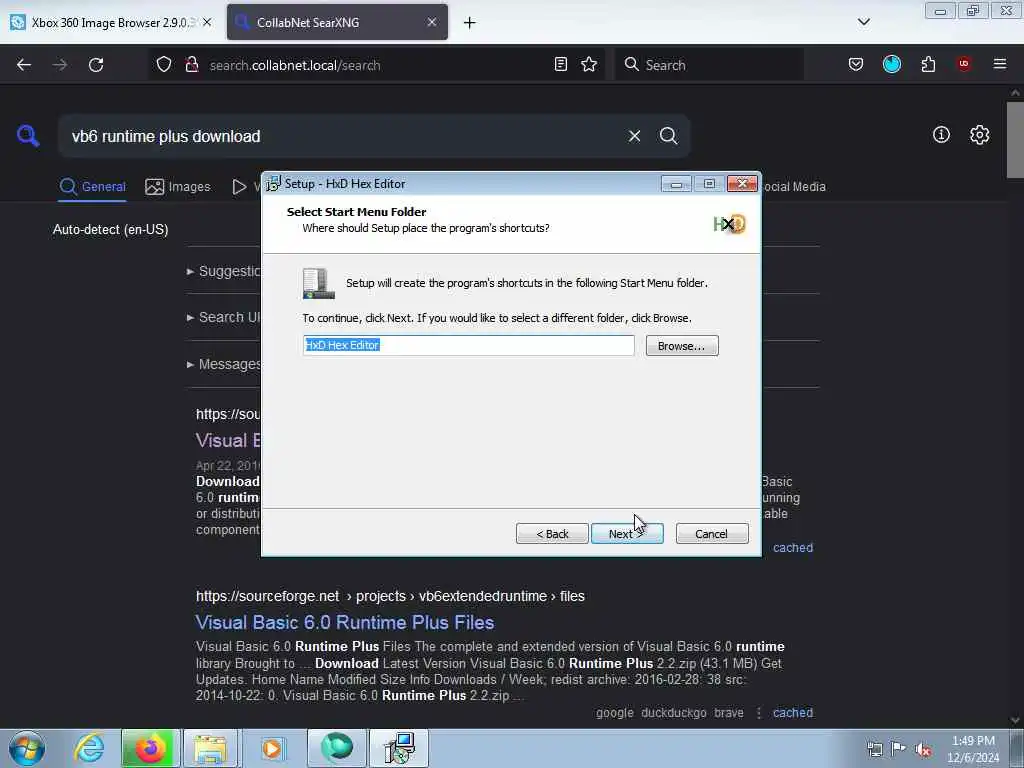Viewport: 1024px width, 768px height.
Task: Close the Xbox 360 Image Browser tab
Action: tap(207, 22)
